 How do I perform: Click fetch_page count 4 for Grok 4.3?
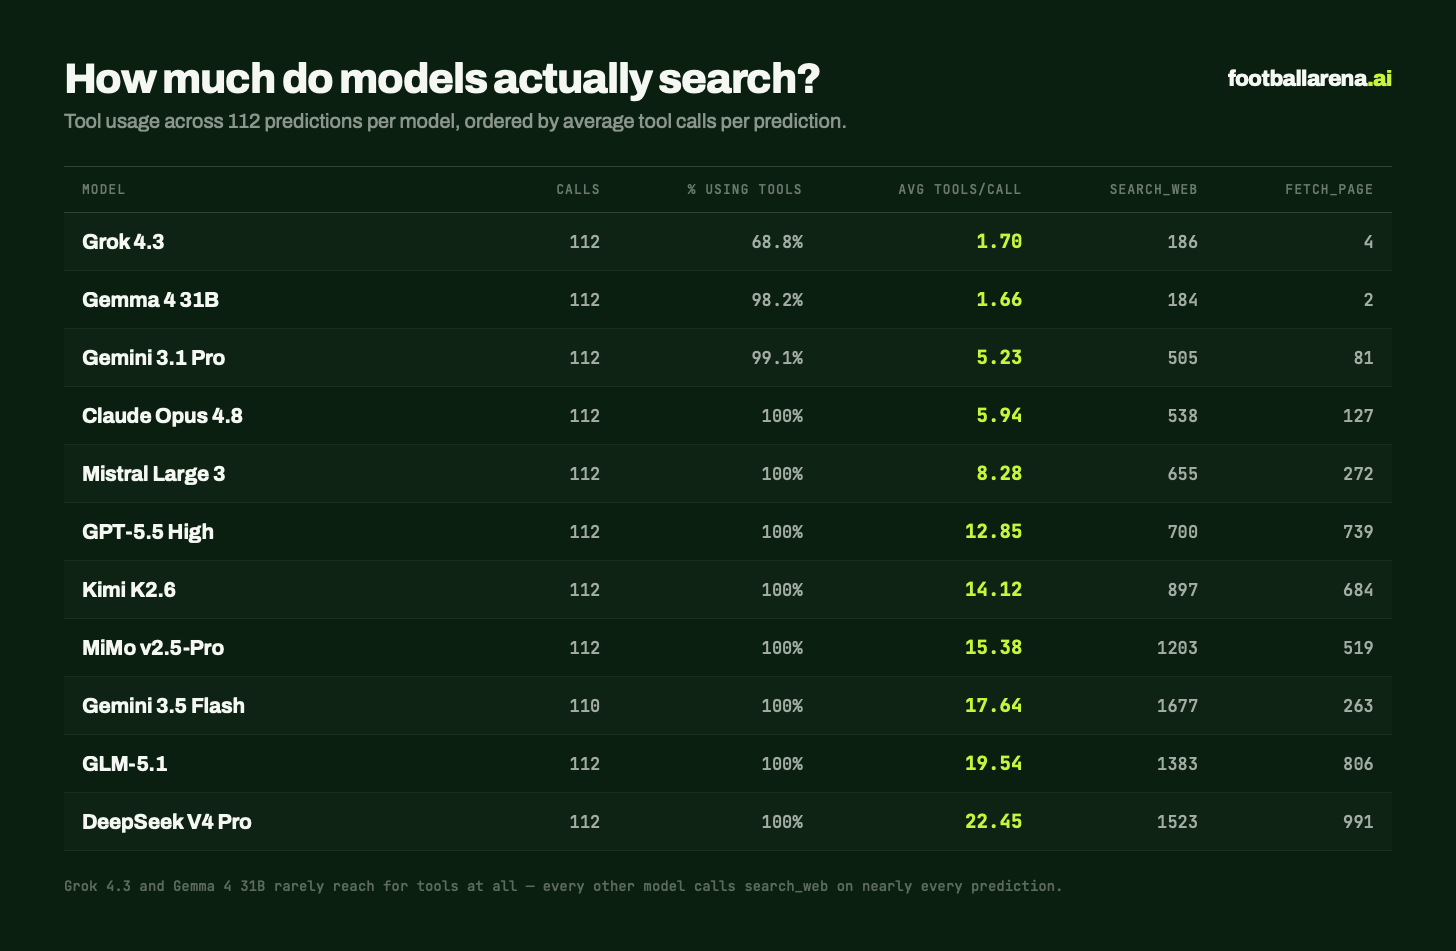[x=1368, y=242]
